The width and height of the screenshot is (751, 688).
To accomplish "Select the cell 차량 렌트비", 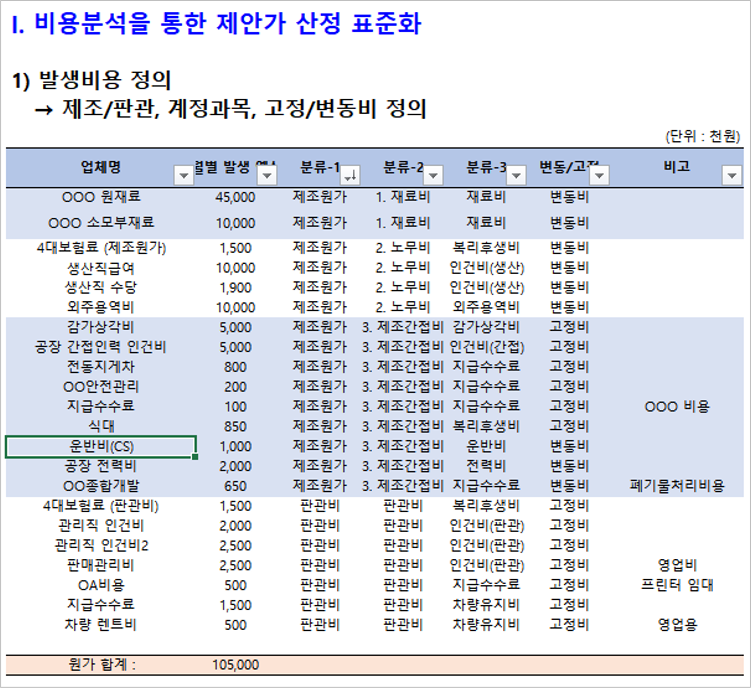I will click(x=101, y=625).
